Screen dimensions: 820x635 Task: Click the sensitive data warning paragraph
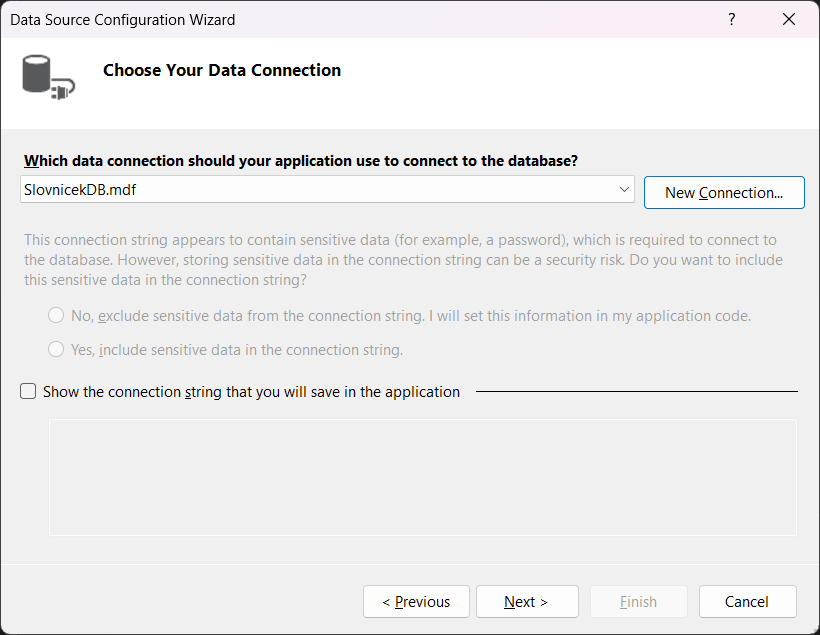pos(402,260)
